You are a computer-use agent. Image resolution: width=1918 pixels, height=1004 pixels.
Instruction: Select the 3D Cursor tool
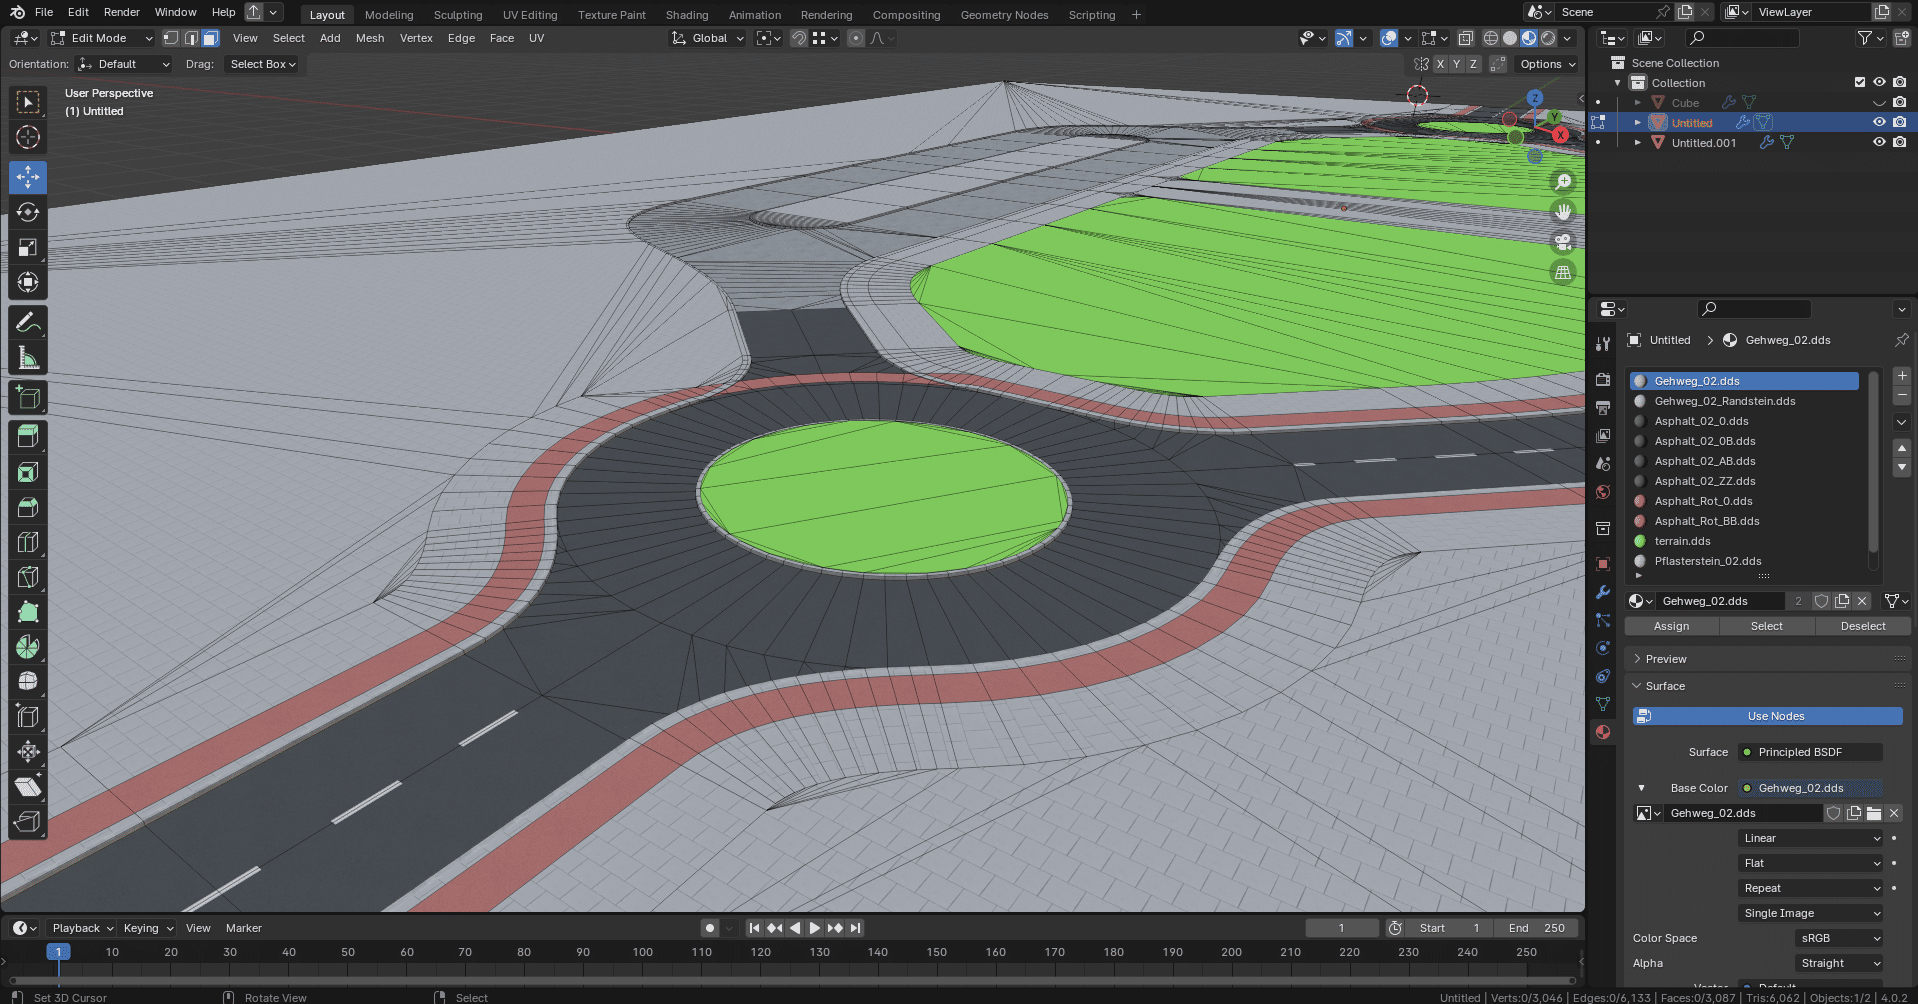[x=28, y=137]
